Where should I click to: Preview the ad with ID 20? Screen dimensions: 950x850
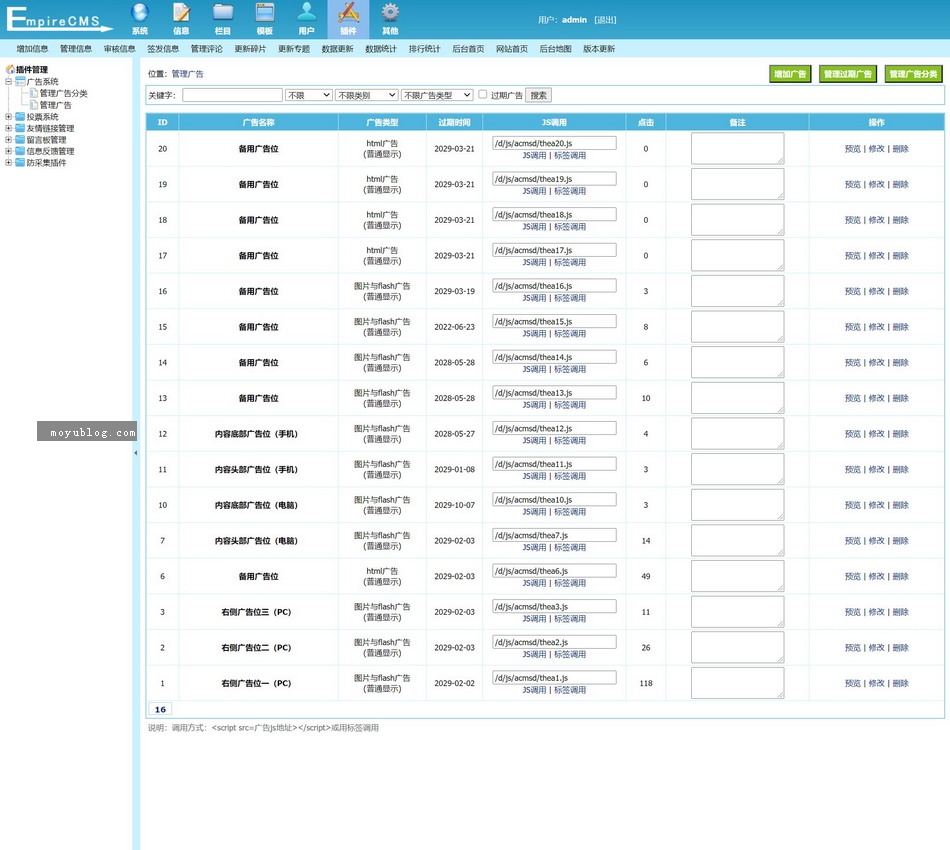tap(852, 148)
